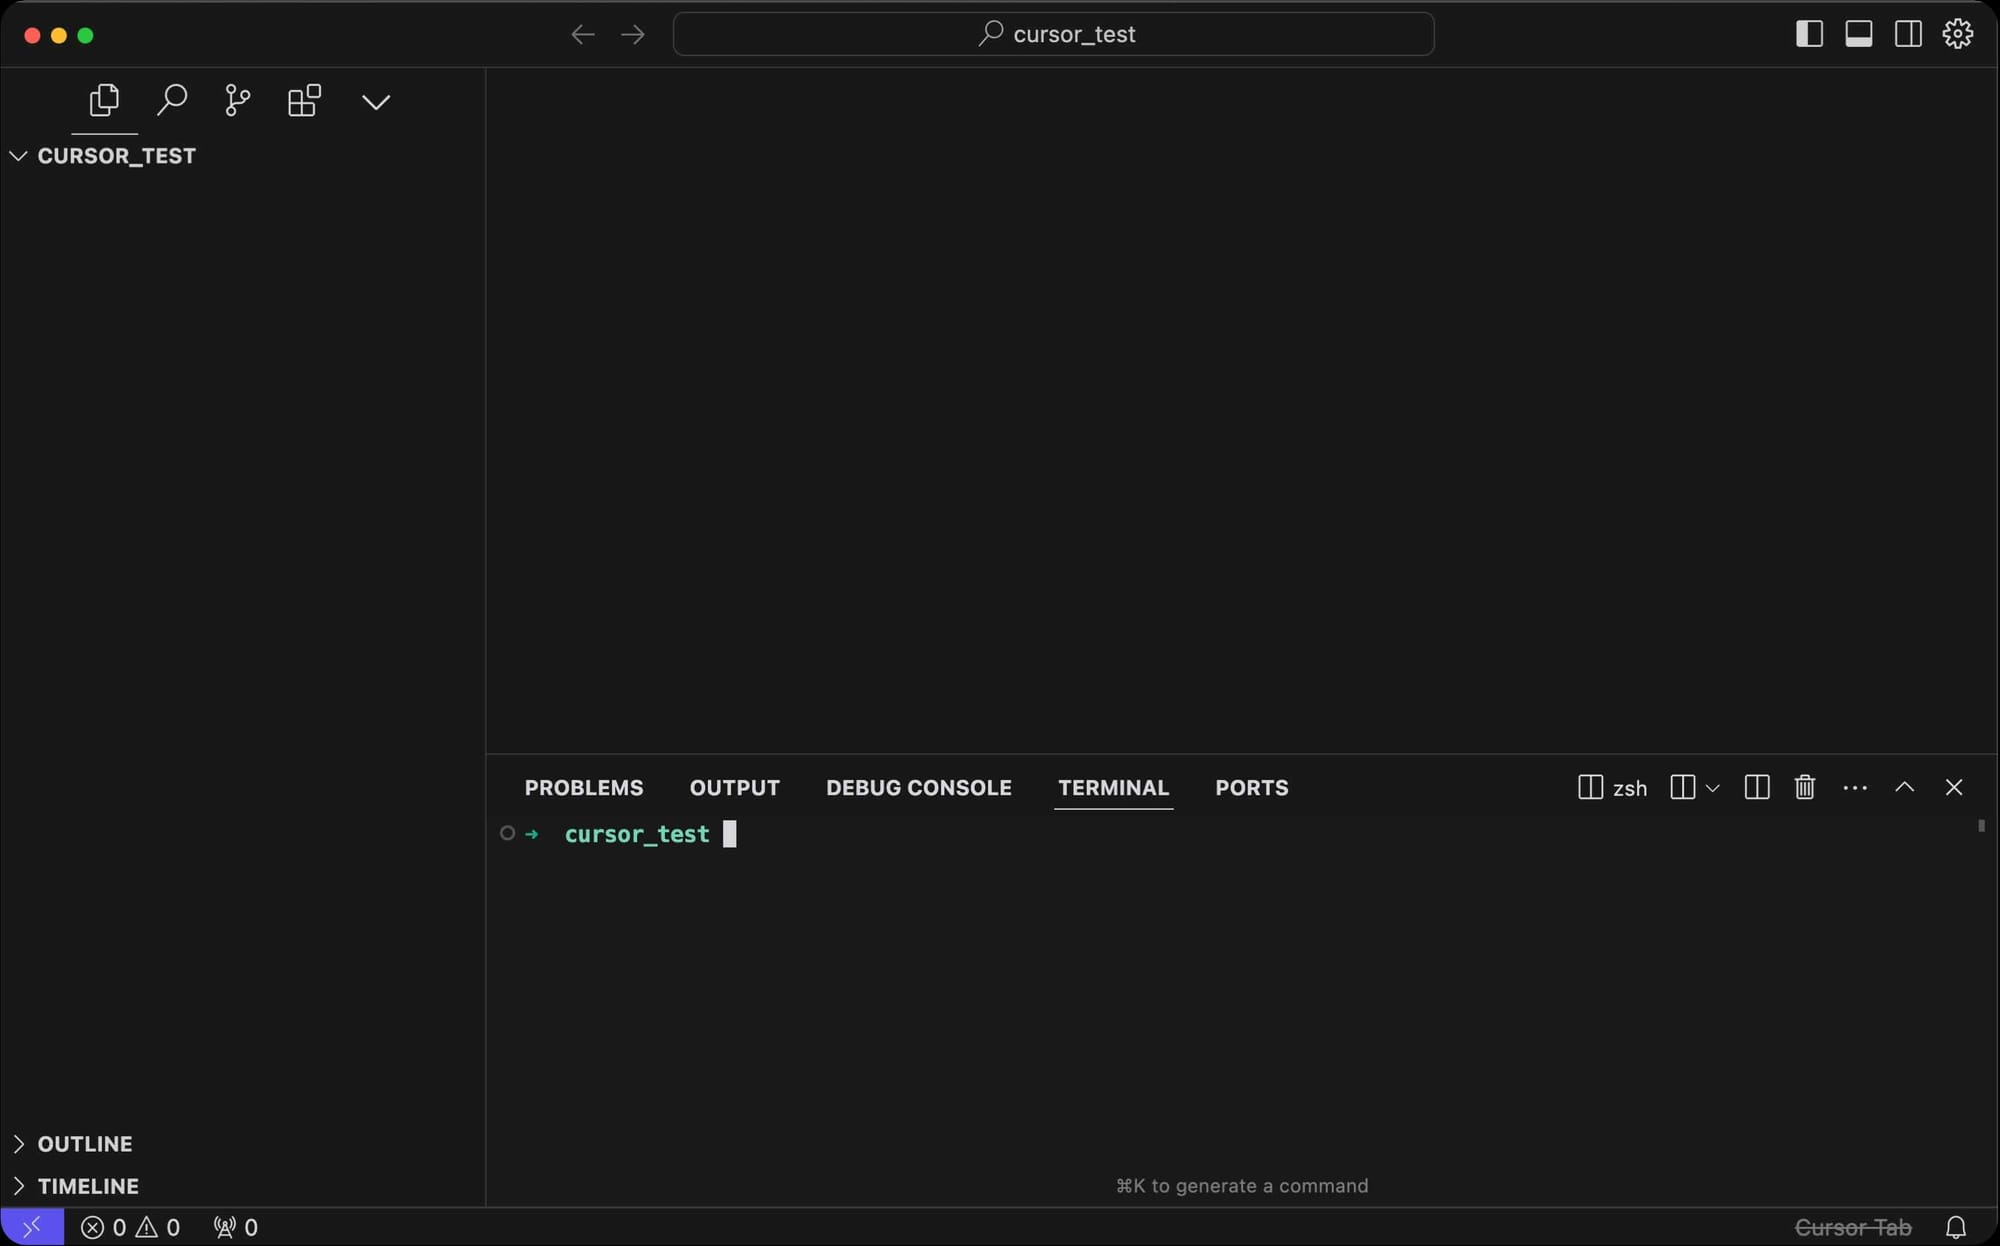Click the cursor_test command center search
Viewport: 2000px width, 1246px height.
pos(1054,34)
